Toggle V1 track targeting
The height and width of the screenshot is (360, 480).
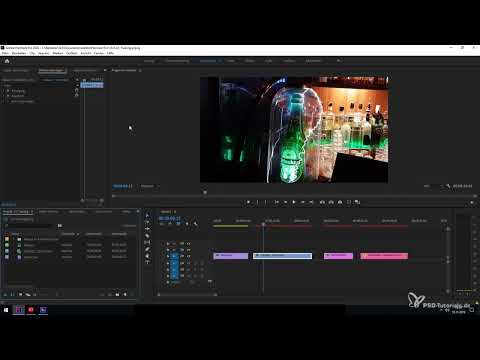(x=174, y=256)
